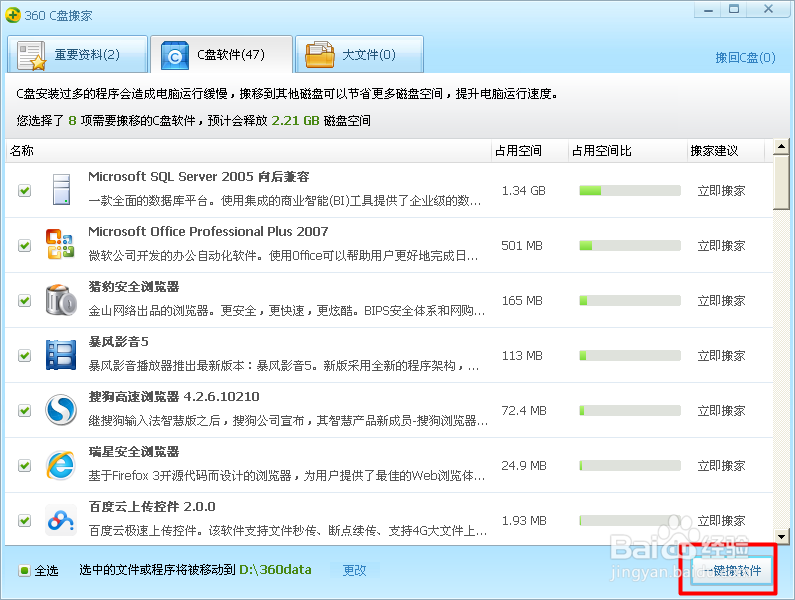Click the document-with-star icon on 重要资料 tab
Image resolution: width=795 pixels, height=600 pixels.
point(31,56)
